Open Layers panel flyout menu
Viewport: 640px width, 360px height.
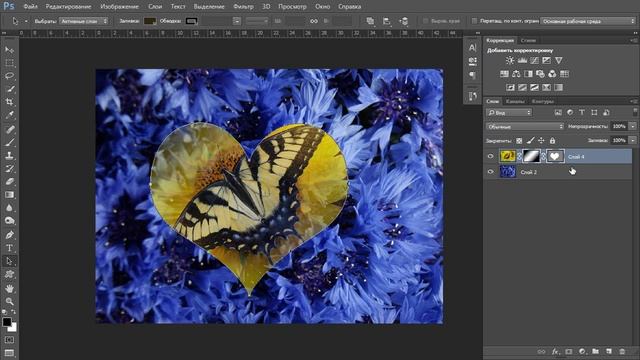coord(634,101)
